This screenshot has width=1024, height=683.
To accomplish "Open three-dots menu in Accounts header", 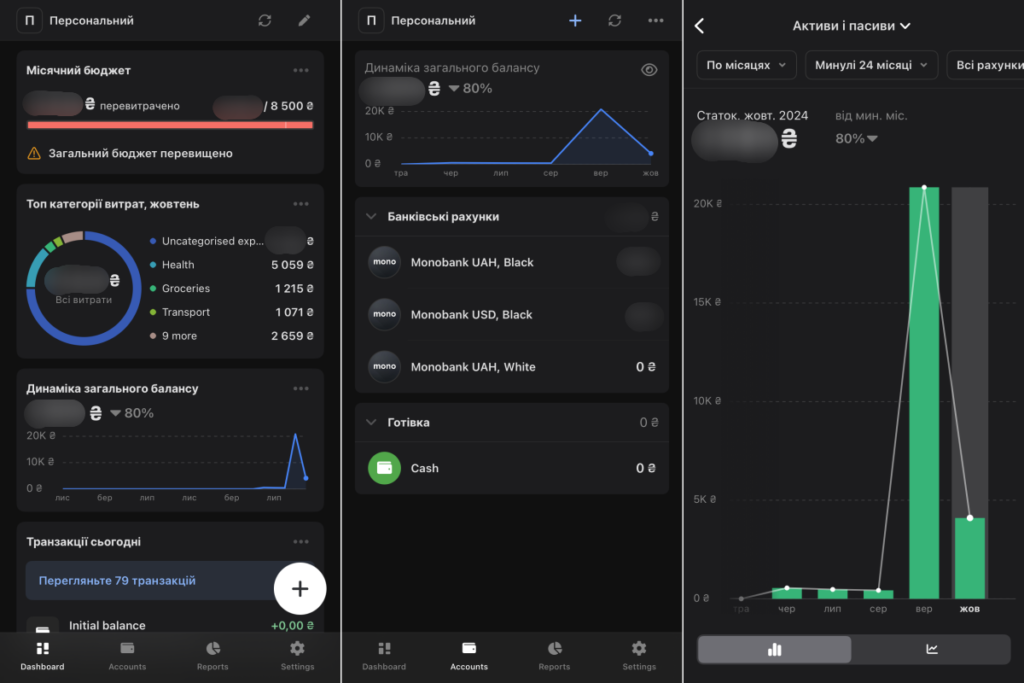I will pyautogui.click(x=655, y=20).
